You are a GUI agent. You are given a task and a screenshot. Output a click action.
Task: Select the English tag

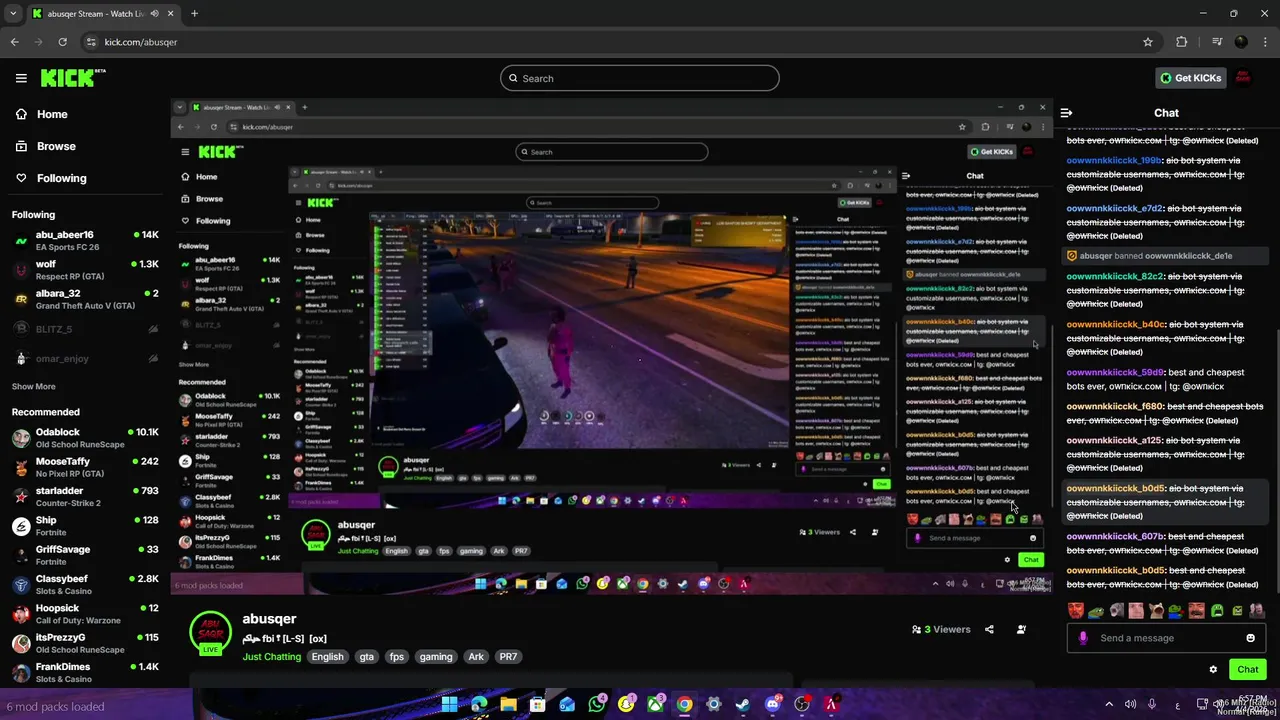327,657
